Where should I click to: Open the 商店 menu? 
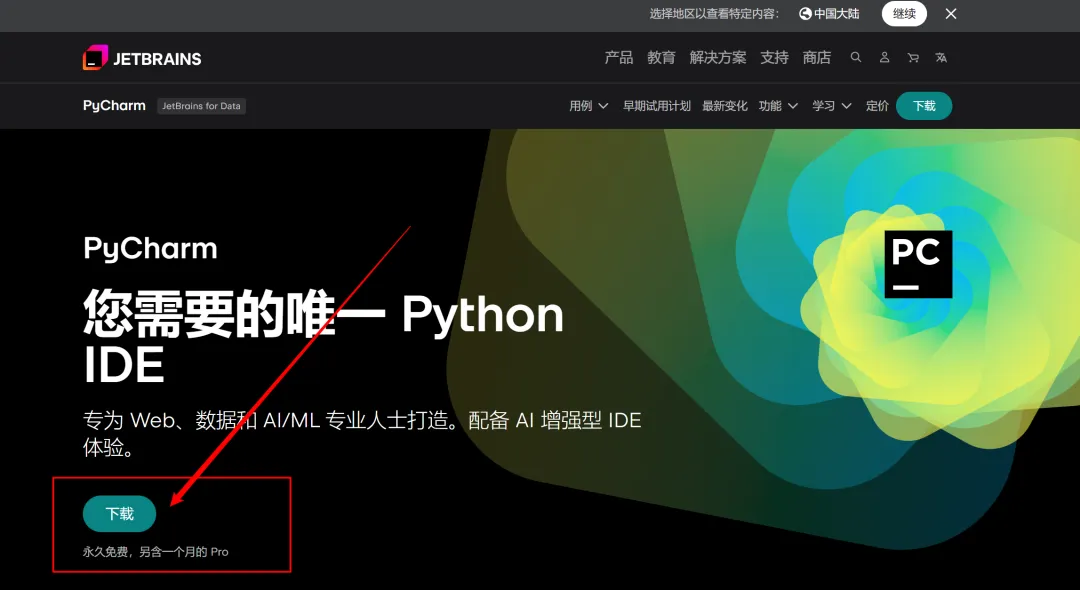[817, 58]
